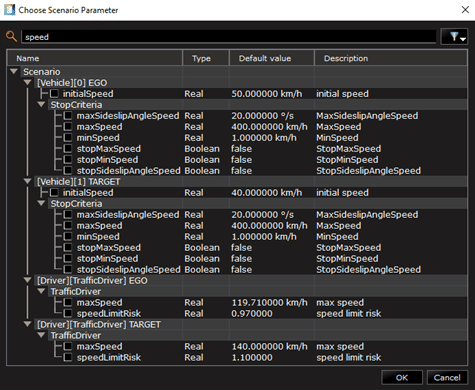Check stopSideslipAngleSpeed under EGO StopCriteria
The image size is (475, 390).
pos(68,171)
